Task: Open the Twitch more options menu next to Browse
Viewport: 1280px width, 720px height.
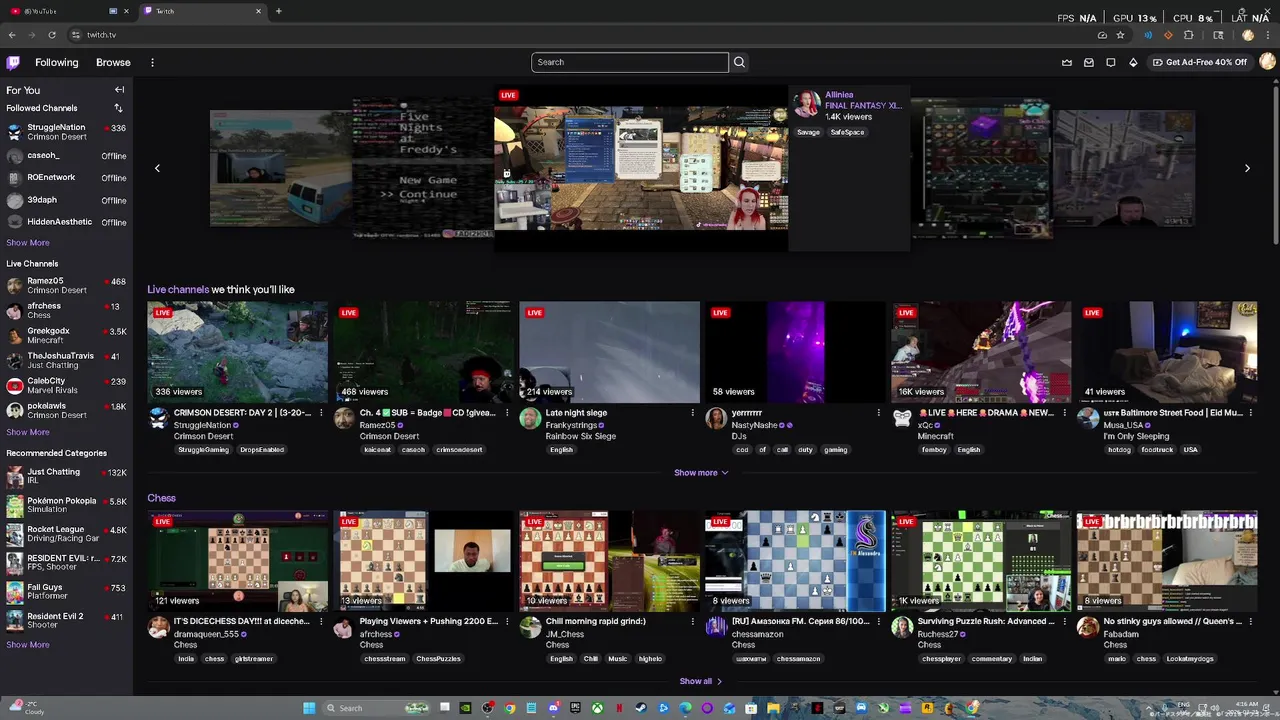Action: [x=152, y=62]
